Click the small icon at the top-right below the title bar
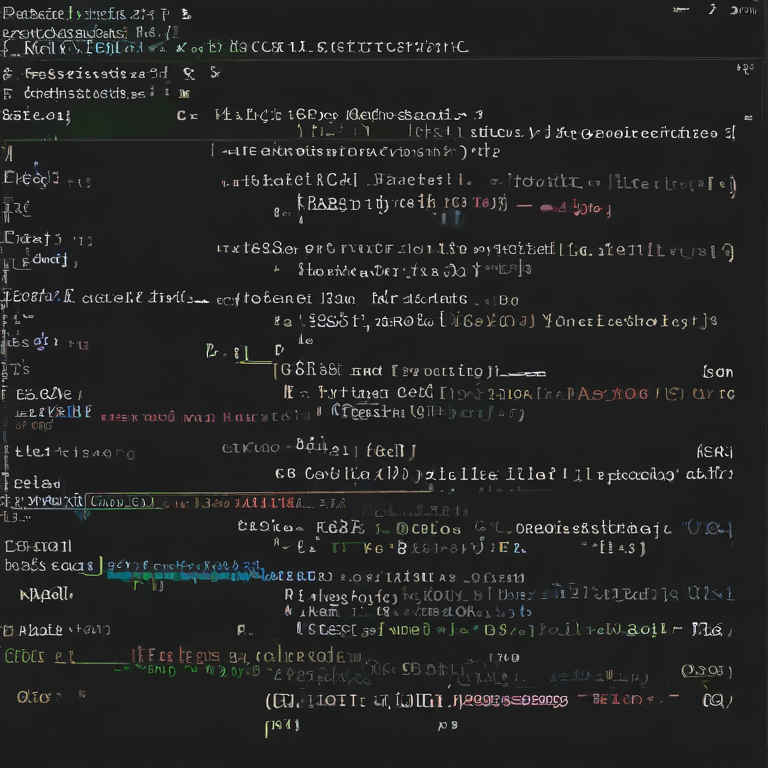768x768 pixels. (x=744, y=68)
